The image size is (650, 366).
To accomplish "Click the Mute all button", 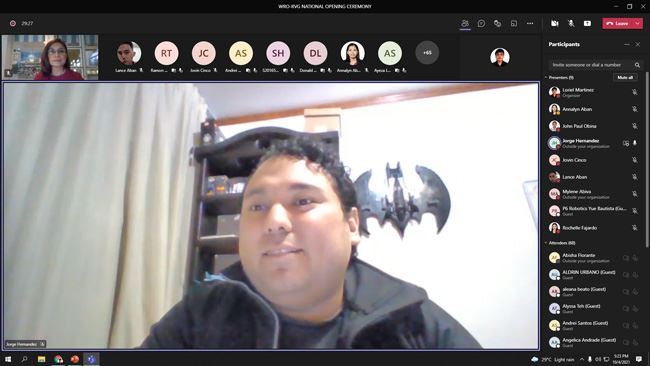I will coord(625,78).
